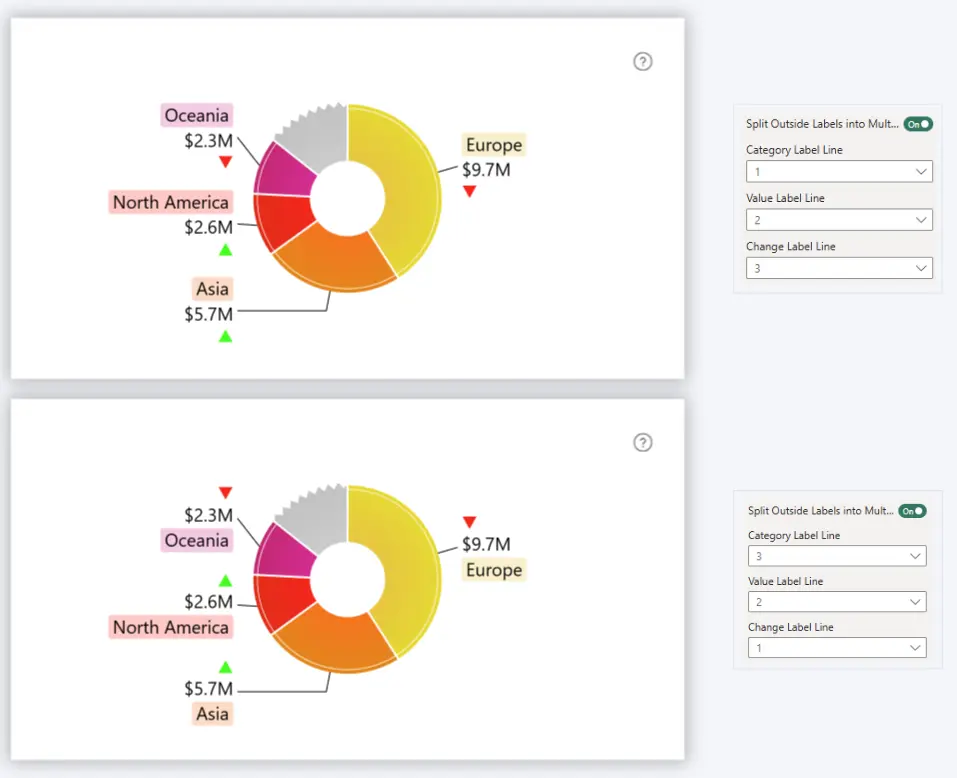Click red down arrow above $9.7M in bottom chart

click(x=469, y=521)
